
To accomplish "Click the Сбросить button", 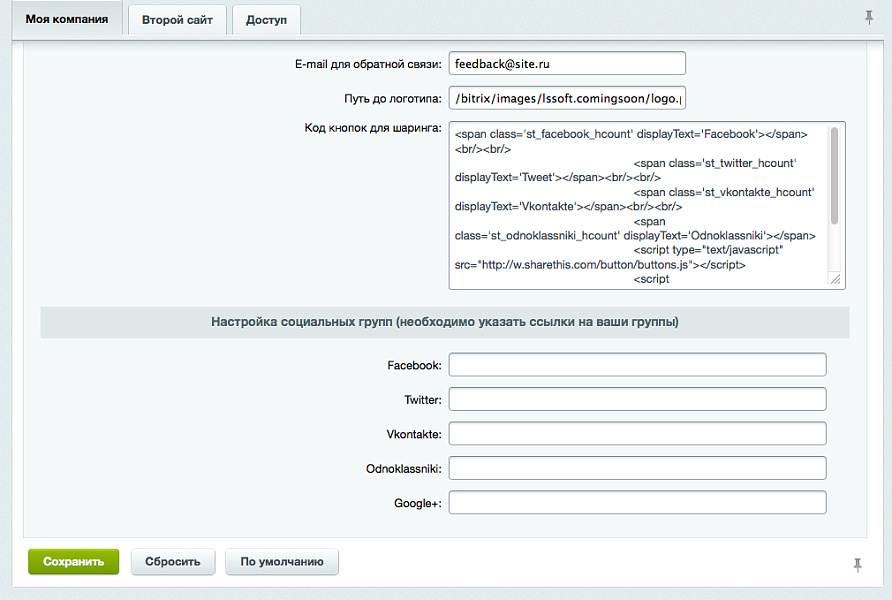I will click(172, 562).
